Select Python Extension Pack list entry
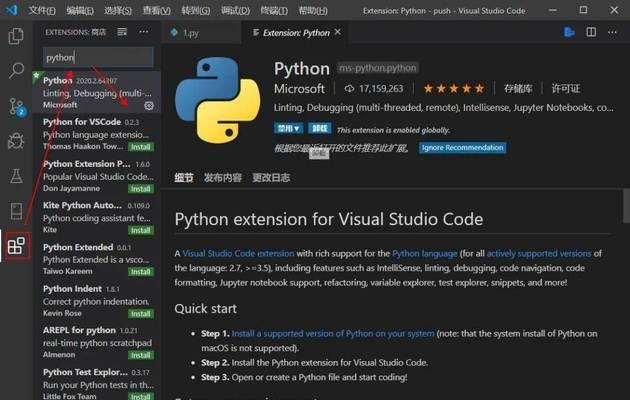This screenshot has height=400, width=630. click(96, 176)
